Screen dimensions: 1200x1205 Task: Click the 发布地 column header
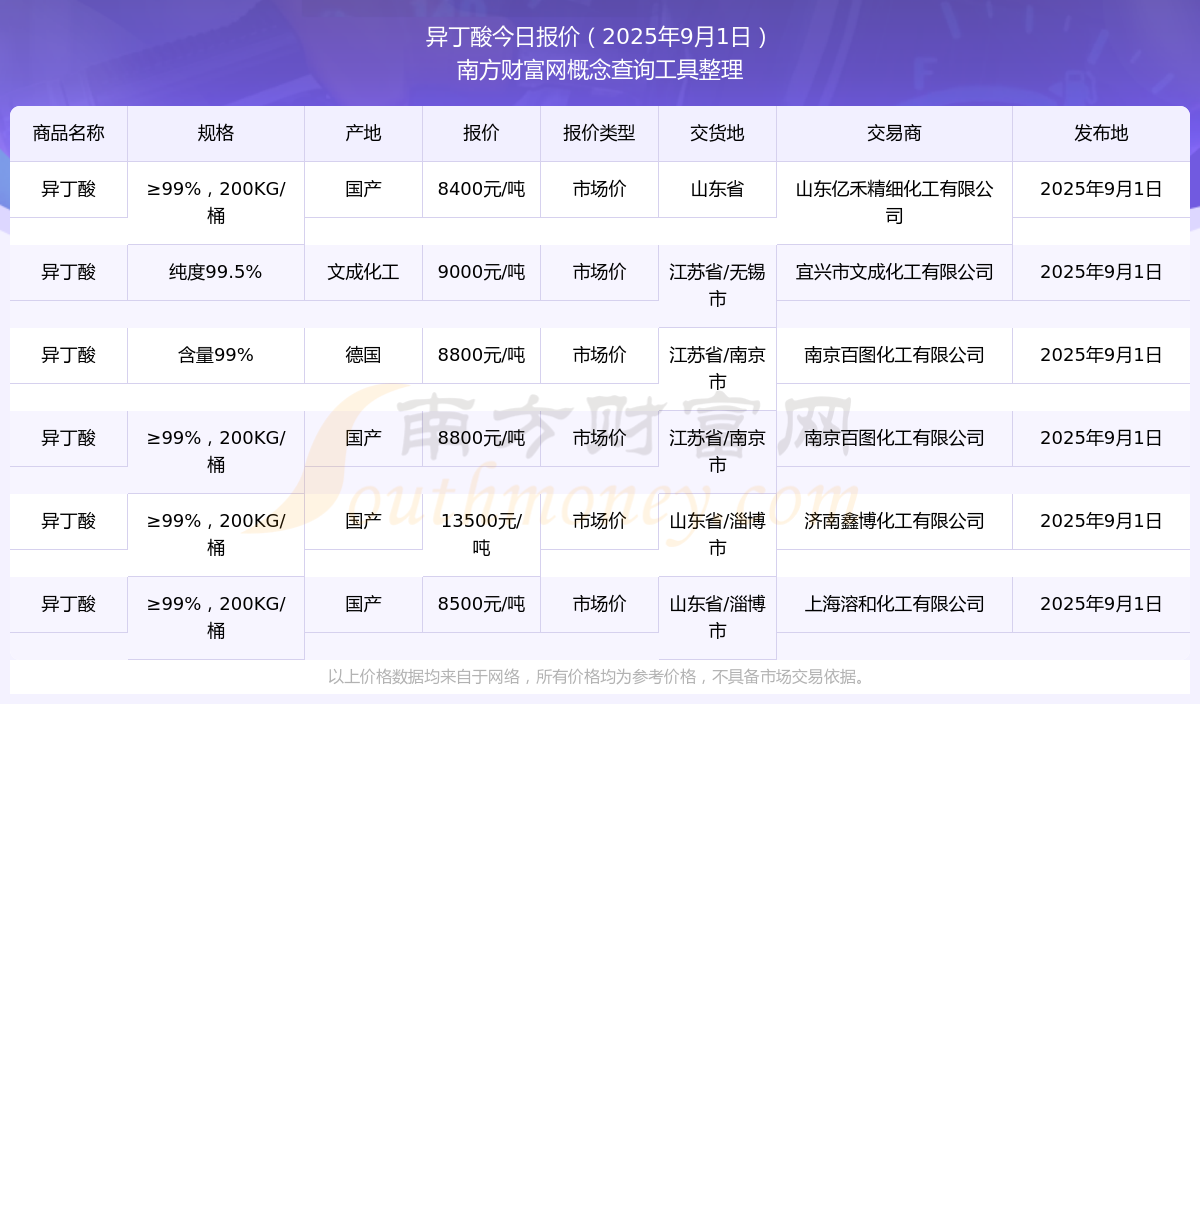coord(1101,134)
